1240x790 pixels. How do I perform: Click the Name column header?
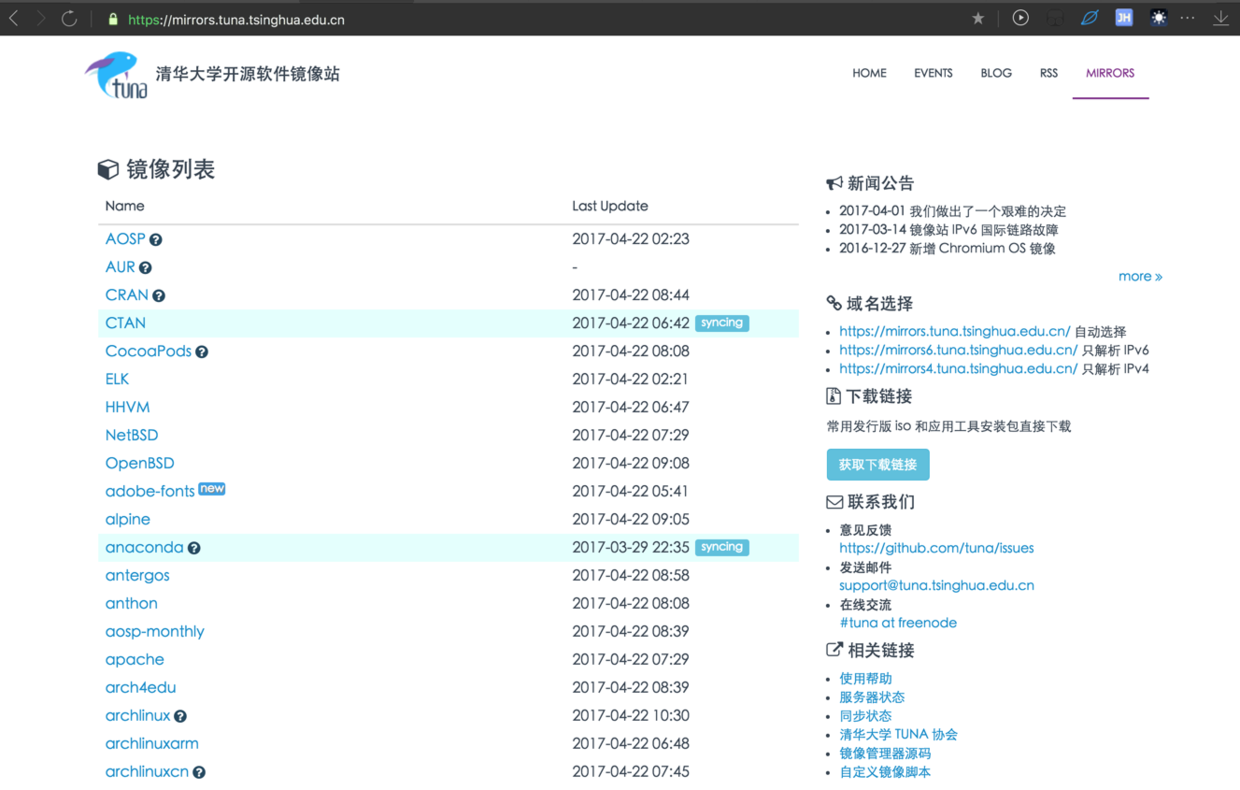[x=125, y=206]
